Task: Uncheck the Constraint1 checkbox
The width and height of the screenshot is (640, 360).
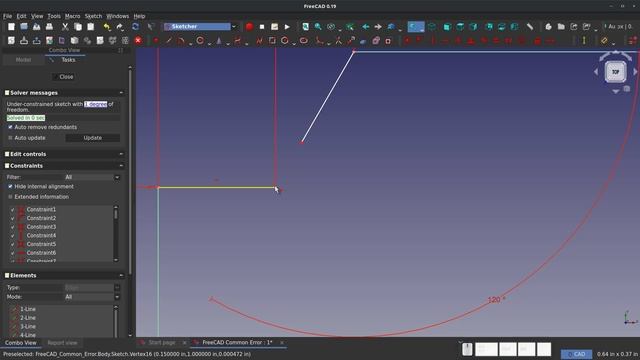Action: (x=12, y=209)
